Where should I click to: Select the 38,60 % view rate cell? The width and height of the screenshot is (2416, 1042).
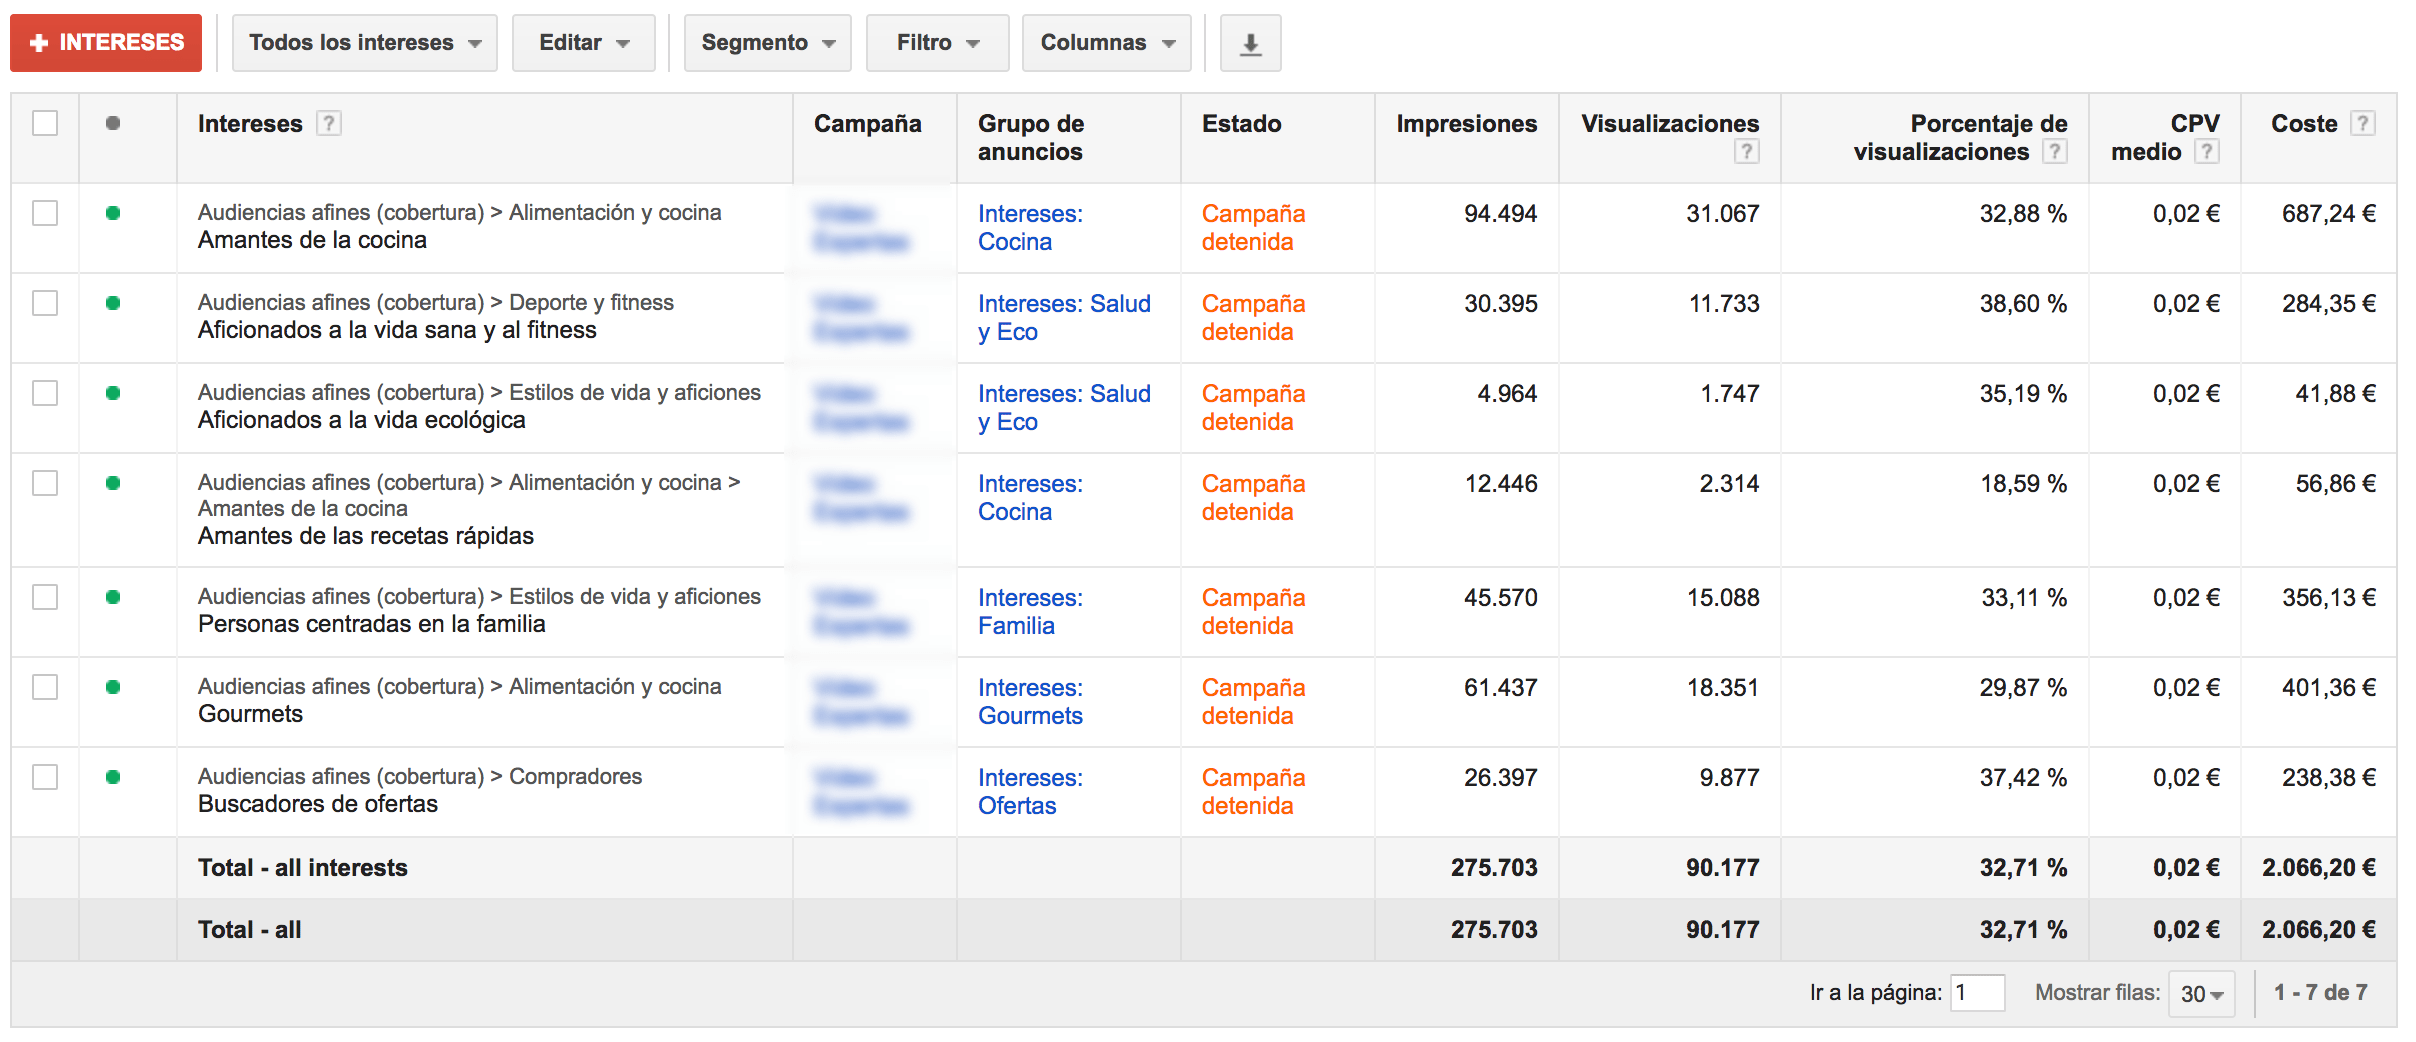point(2023,304)
